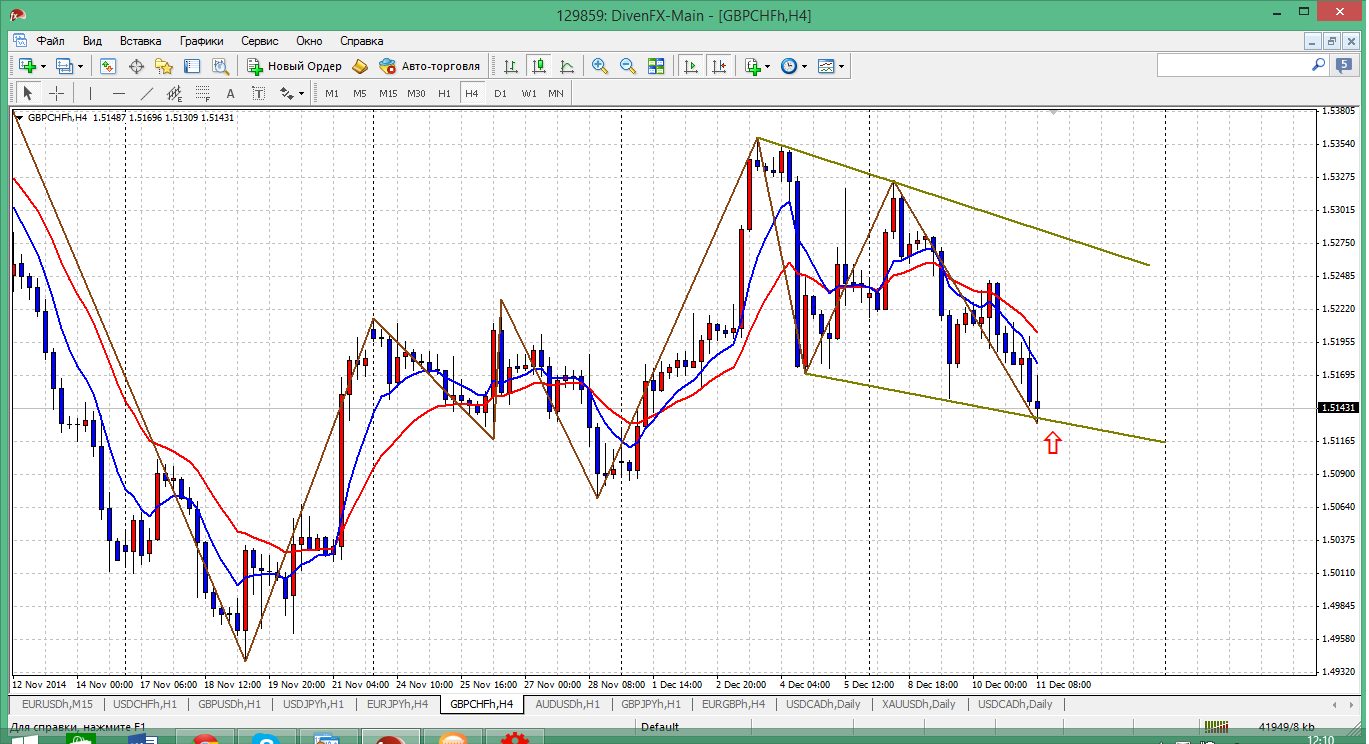Image resolution: width=1369 pixels, height=744 pixels.
Task: Open the chart Templates icon
Action: pyautogui.click(x=826, y=66)
